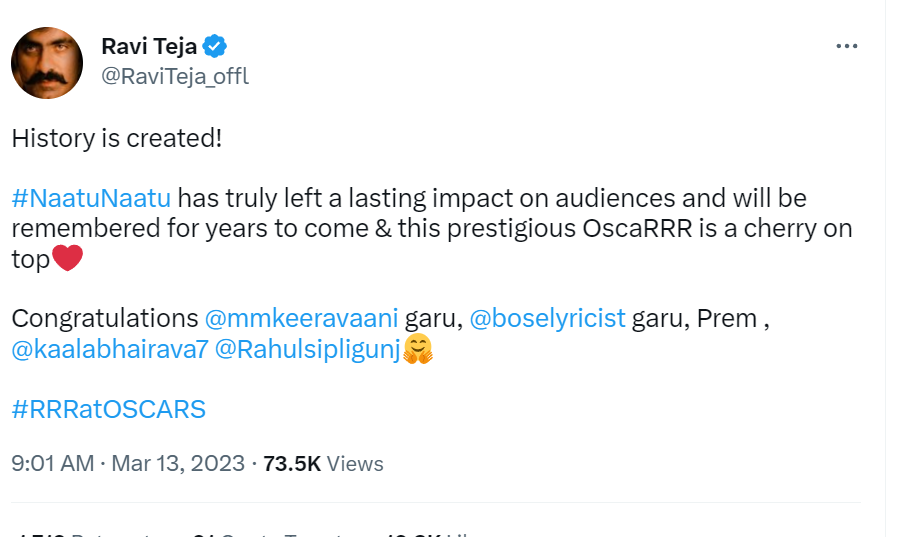907x537 pixels.
Task: Open the @RaviTeja_offl handle
Action: (174, 77)
